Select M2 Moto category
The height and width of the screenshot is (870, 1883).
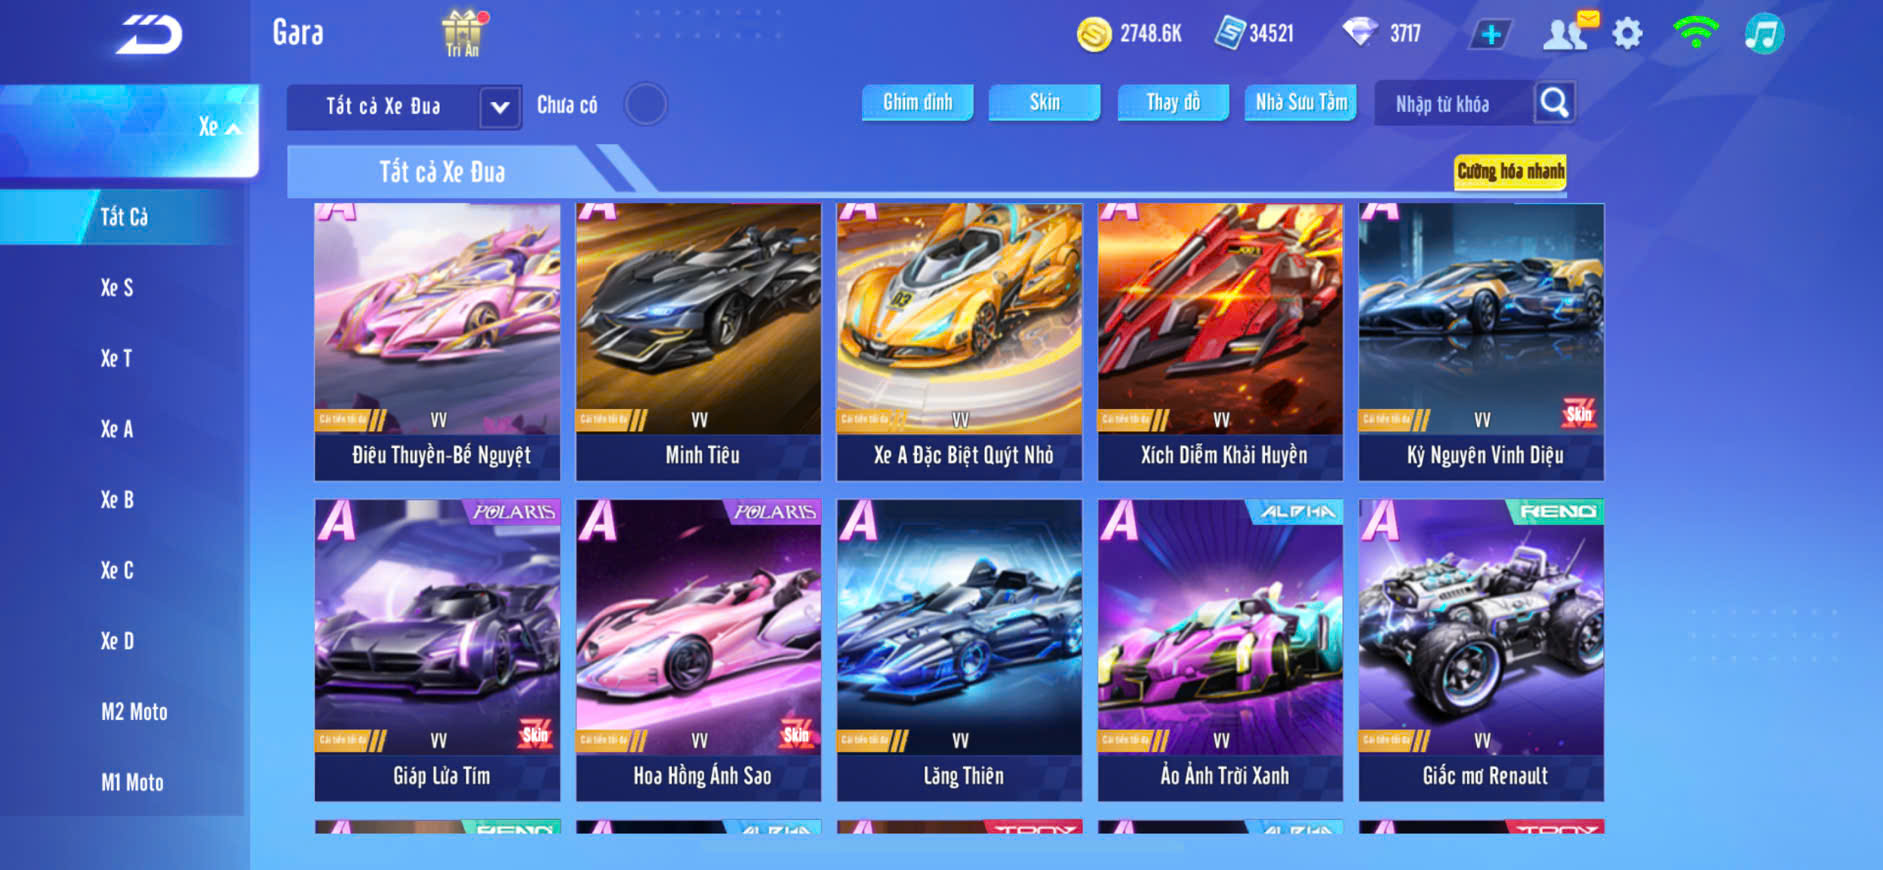point(134,712)
